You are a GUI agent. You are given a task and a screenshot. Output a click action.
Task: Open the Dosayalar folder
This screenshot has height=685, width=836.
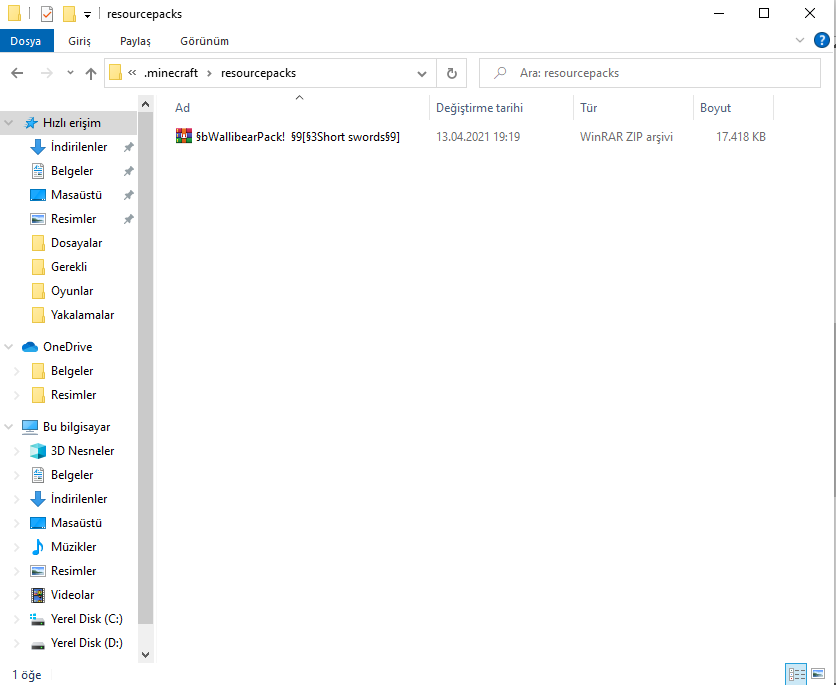[76, 243]
